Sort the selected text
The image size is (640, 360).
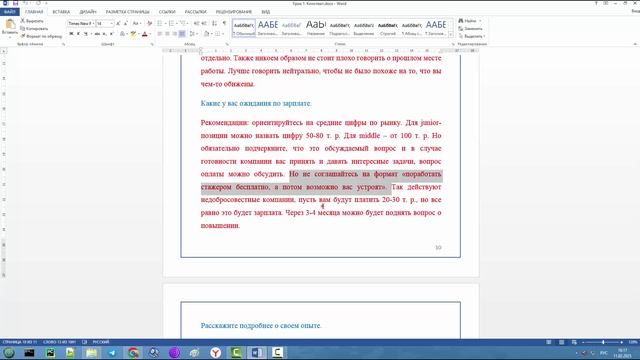pos(214,24)
